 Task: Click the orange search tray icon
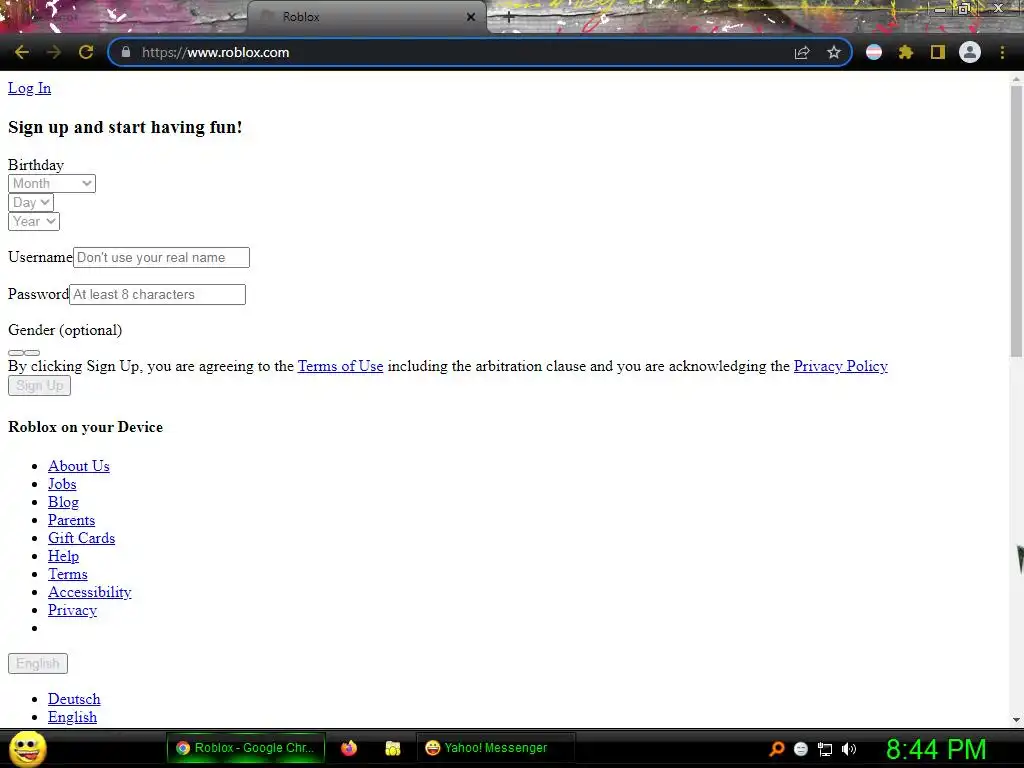tap(776, 749)
